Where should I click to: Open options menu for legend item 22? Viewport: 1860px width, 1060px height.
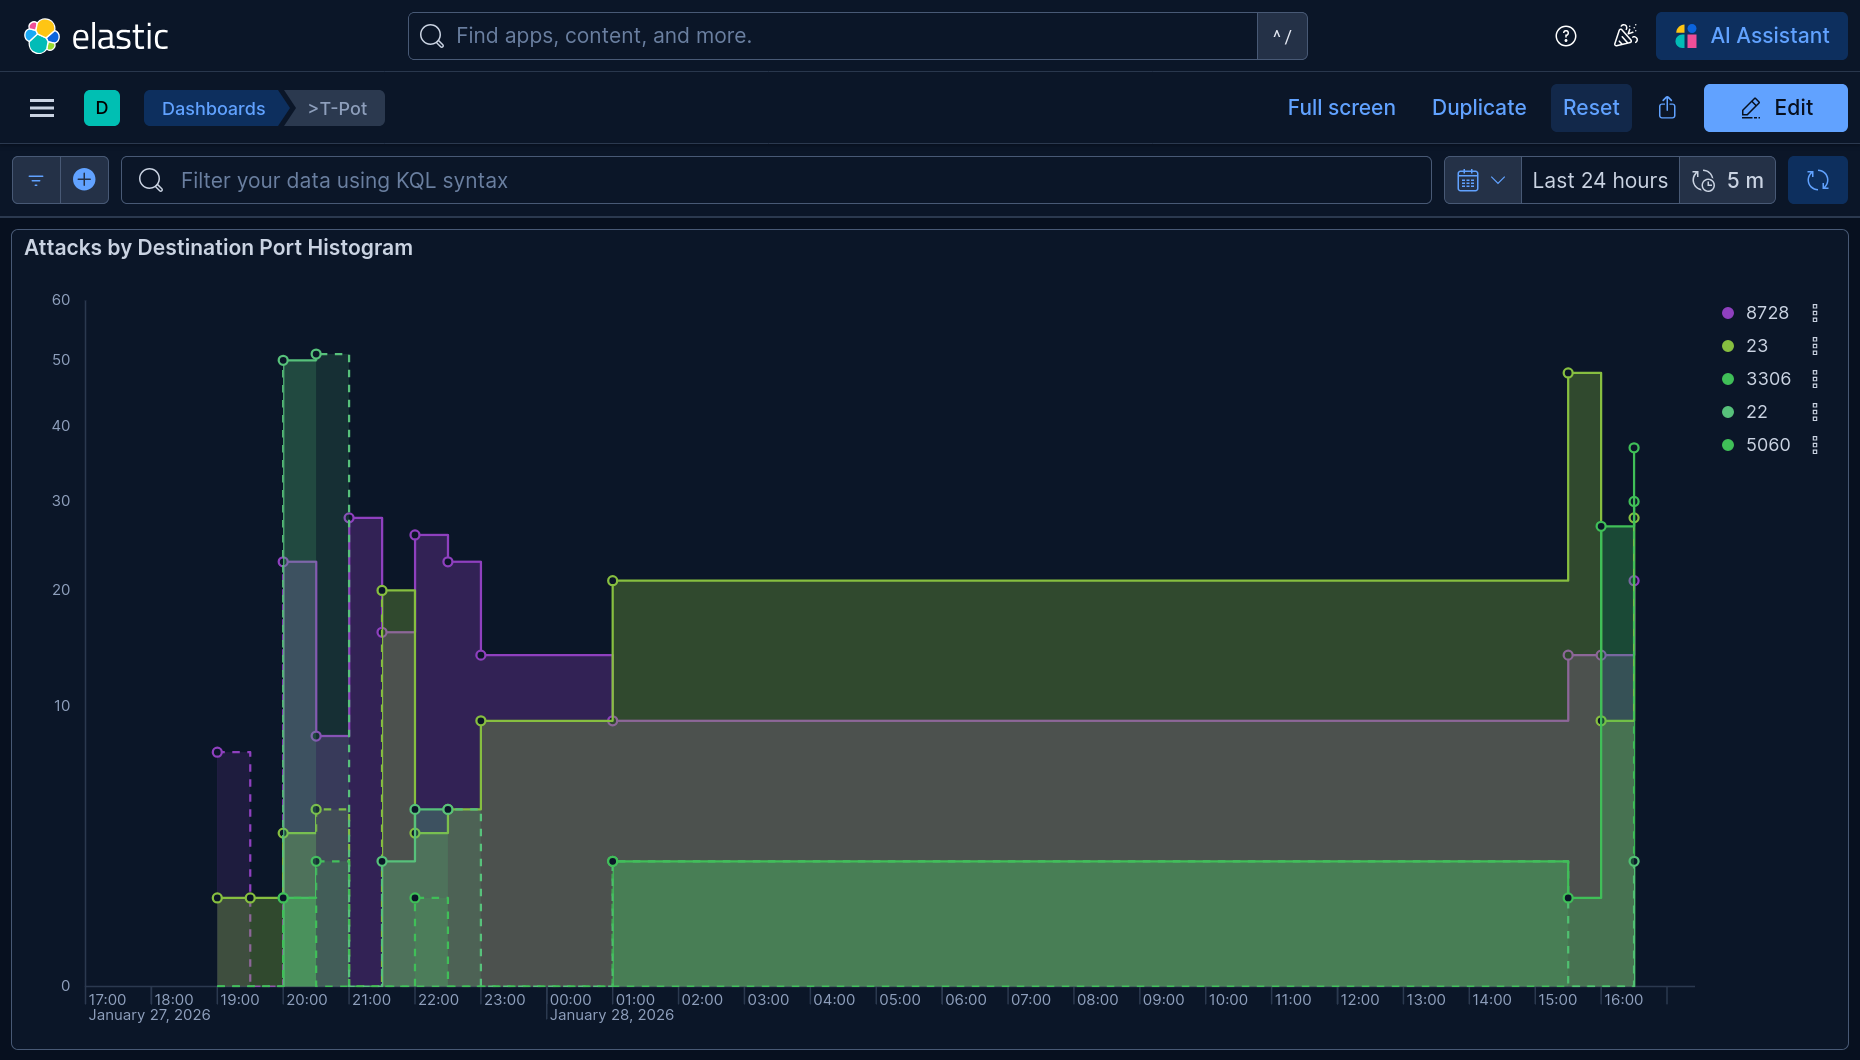coord(1815,412)
